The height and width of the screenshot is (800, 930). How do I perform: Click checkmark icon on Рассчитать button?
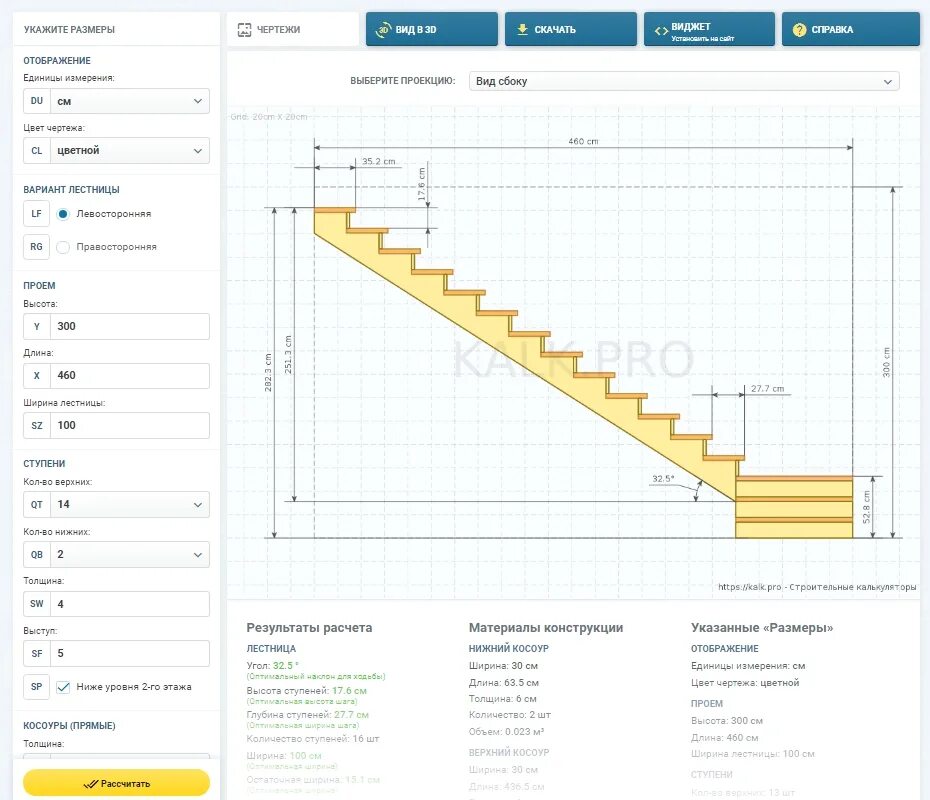[x=91, y=784]
